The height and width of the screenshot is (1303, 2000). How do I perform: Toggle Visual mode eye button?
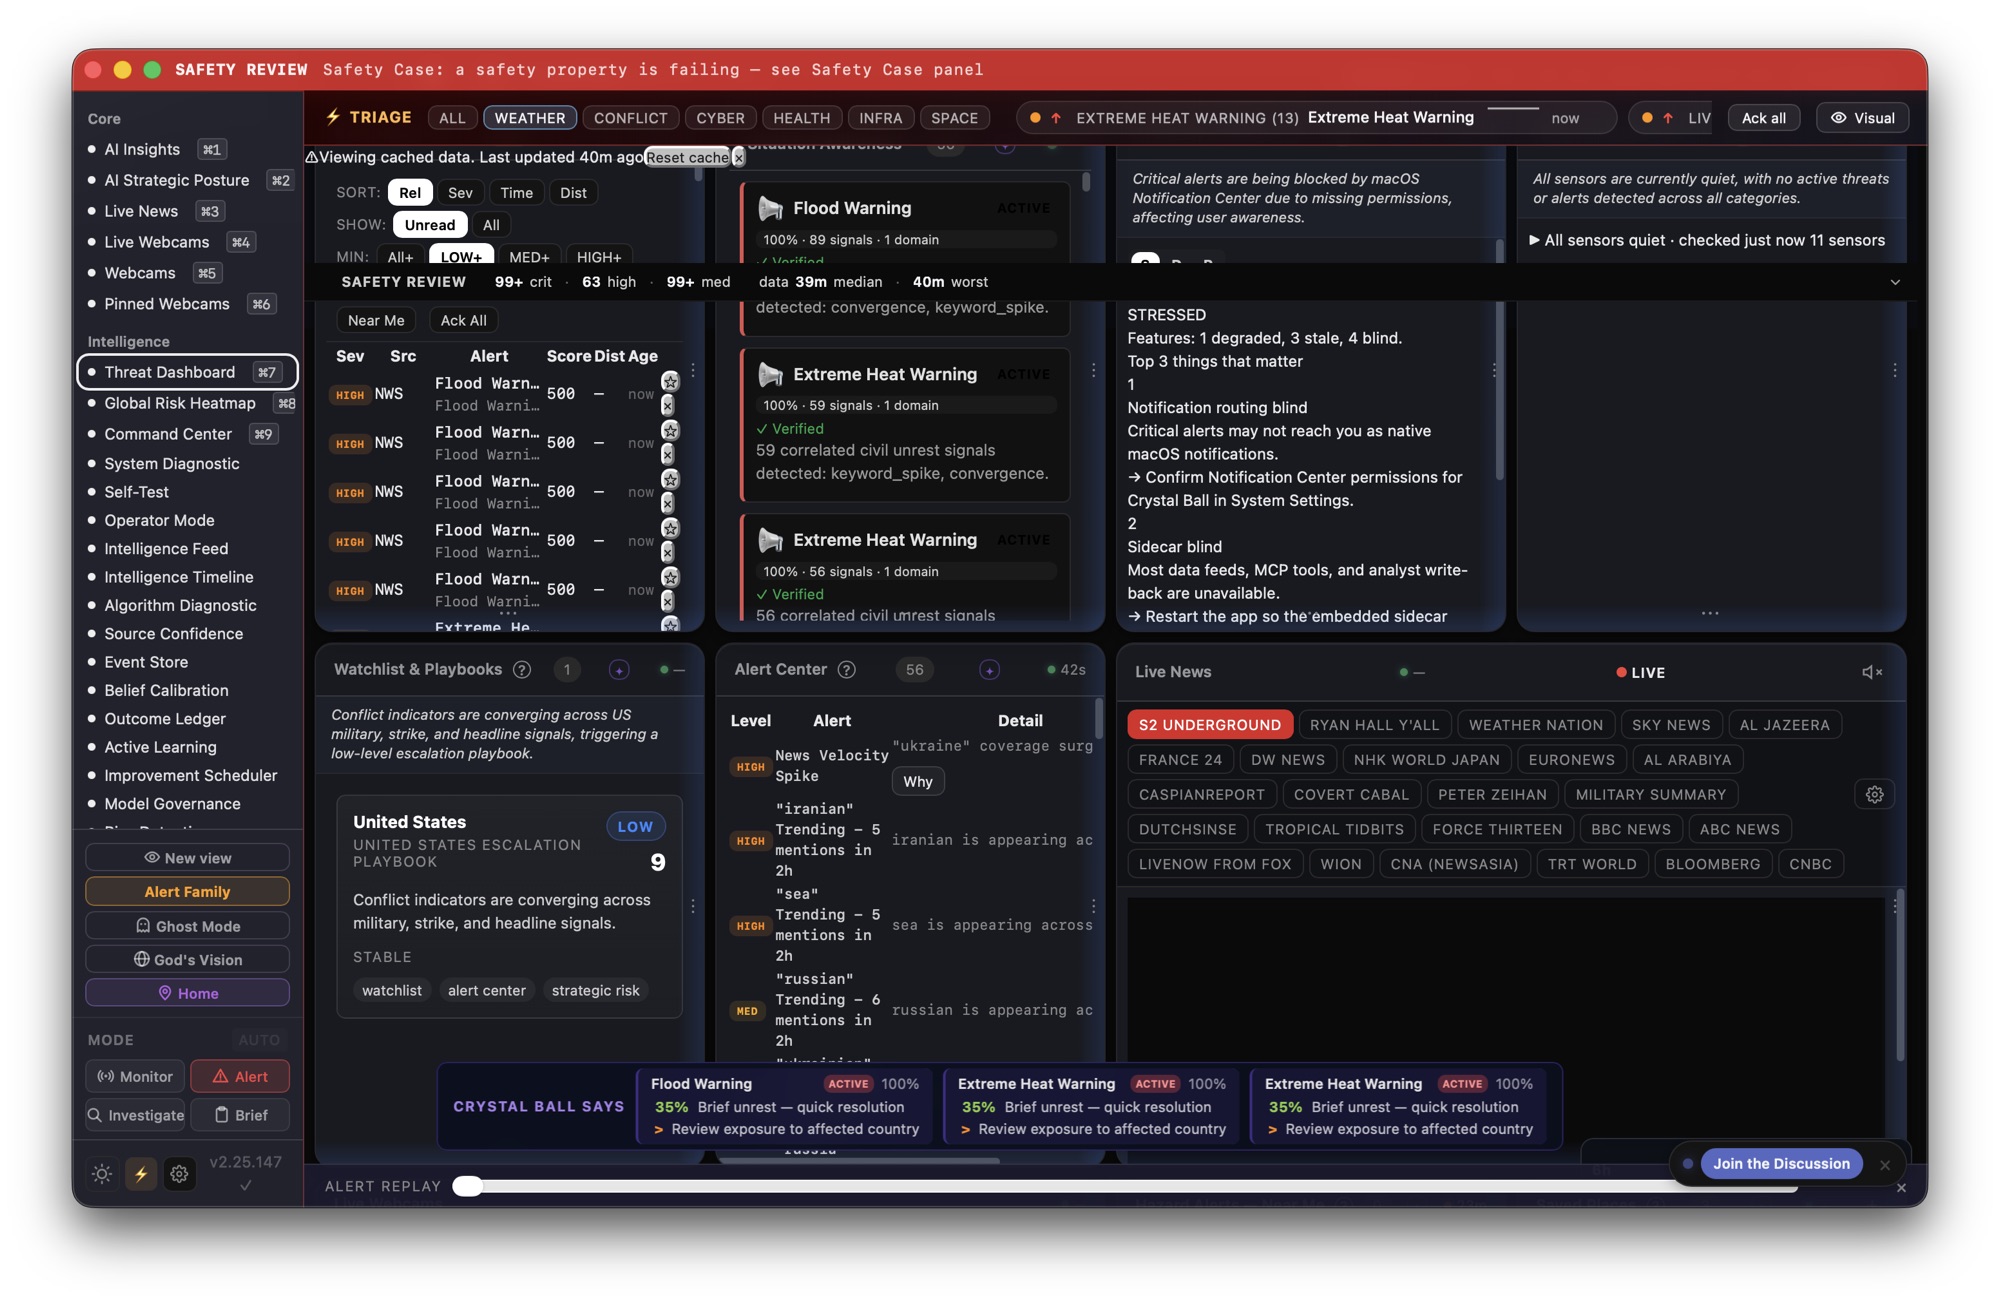click(1862, 118)
